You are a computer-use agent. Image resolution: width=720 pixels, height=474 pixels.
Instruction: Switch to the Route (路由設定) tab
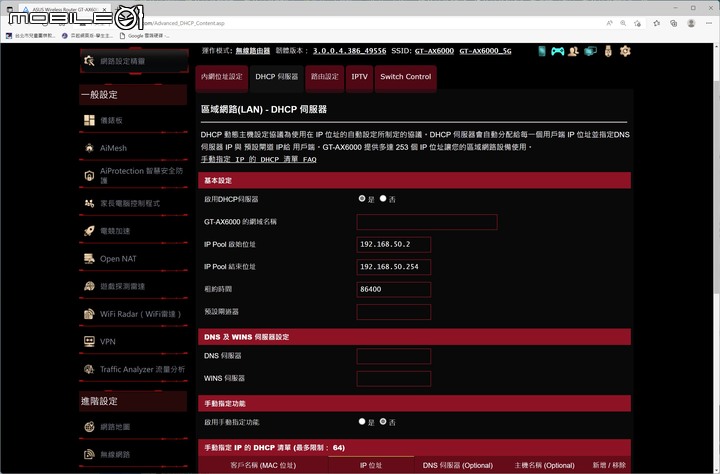click(325, 78)
